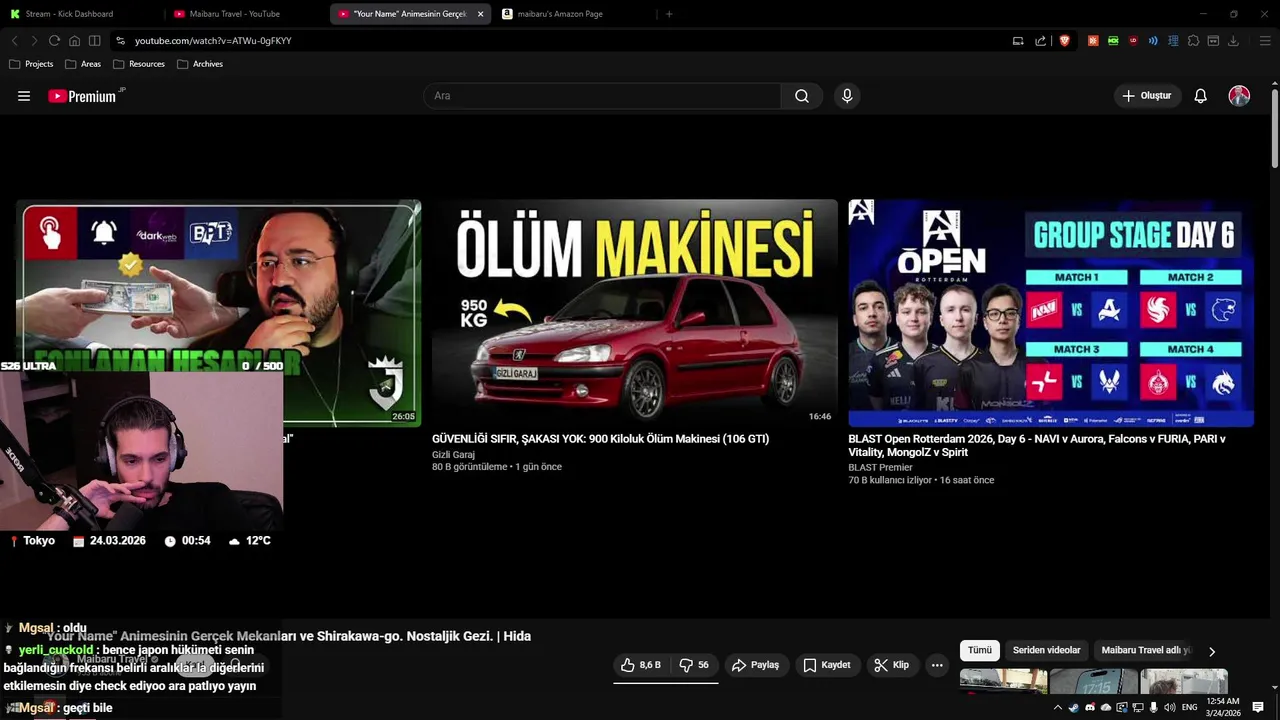Go to YouTube Premium home logo
Viewport: 1280px width, 720px height.
click(86, 96)
